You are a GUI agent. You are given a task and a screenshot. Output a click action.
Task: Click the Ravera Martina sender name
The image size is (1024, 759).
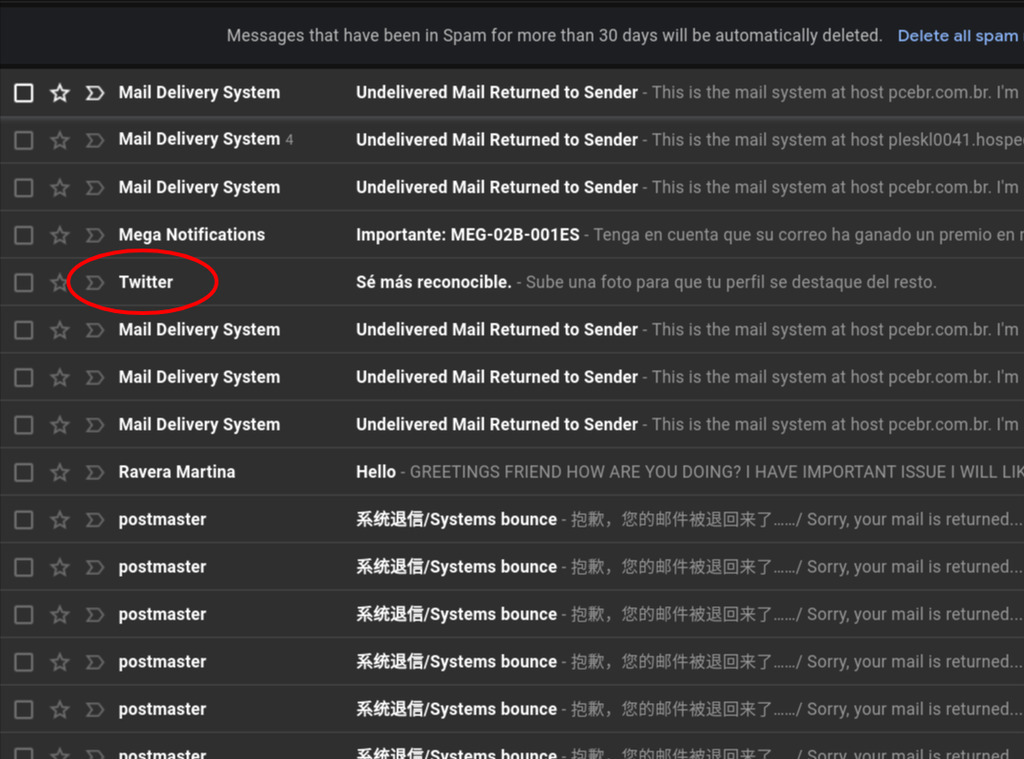tap(176, 472)
